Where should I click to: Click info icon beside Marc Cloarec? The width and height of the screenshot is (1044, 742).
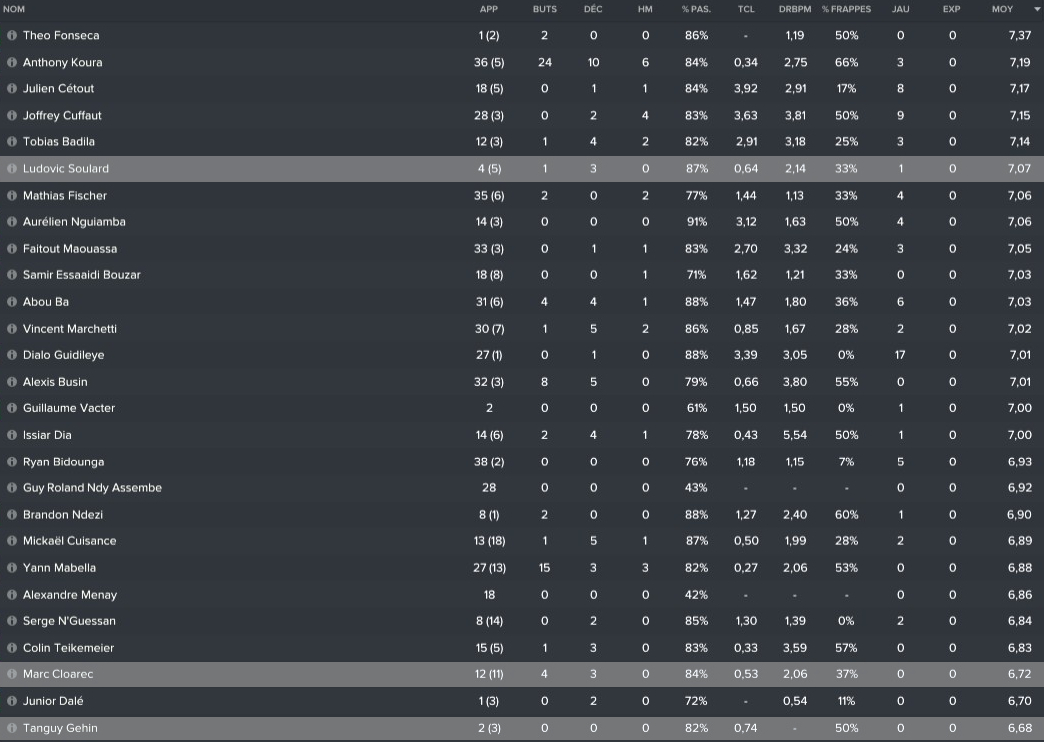(12, 674)
